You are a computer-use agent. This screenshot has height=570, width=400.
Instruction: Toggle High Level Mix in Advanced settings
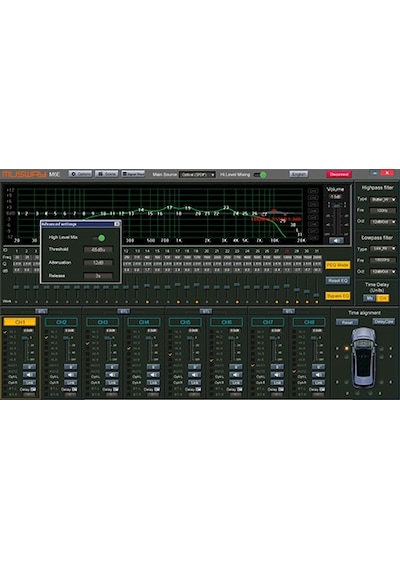(99, 238)
